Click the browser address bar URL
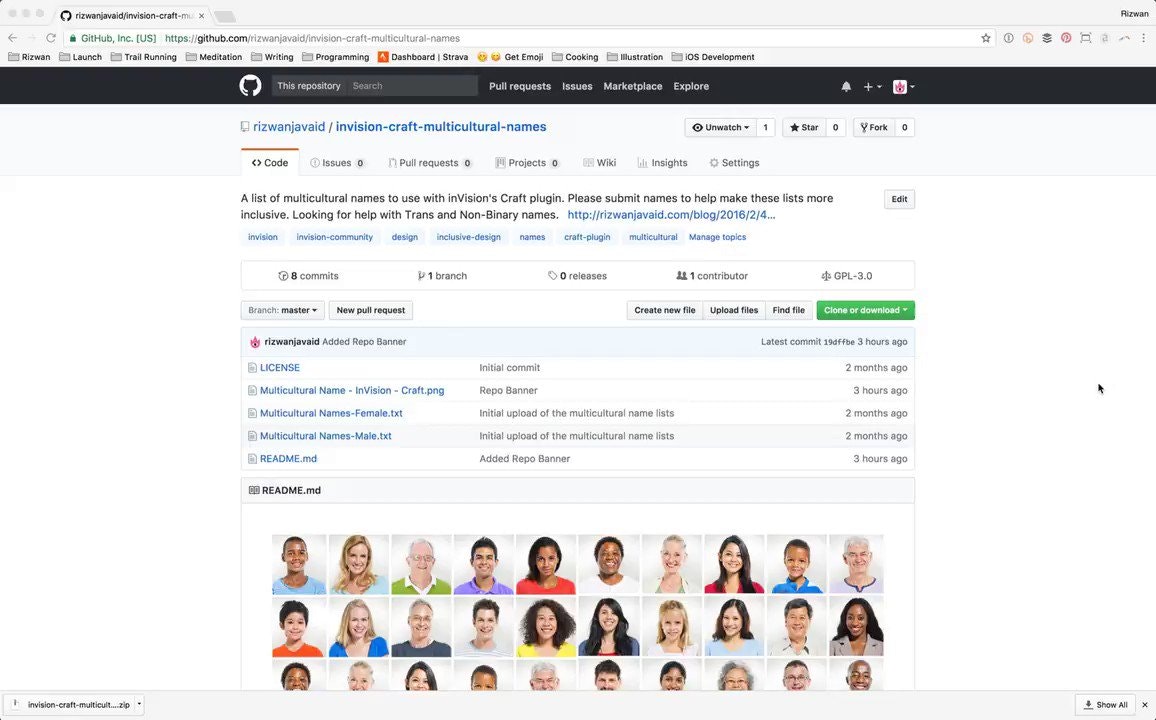 point(312,38)
